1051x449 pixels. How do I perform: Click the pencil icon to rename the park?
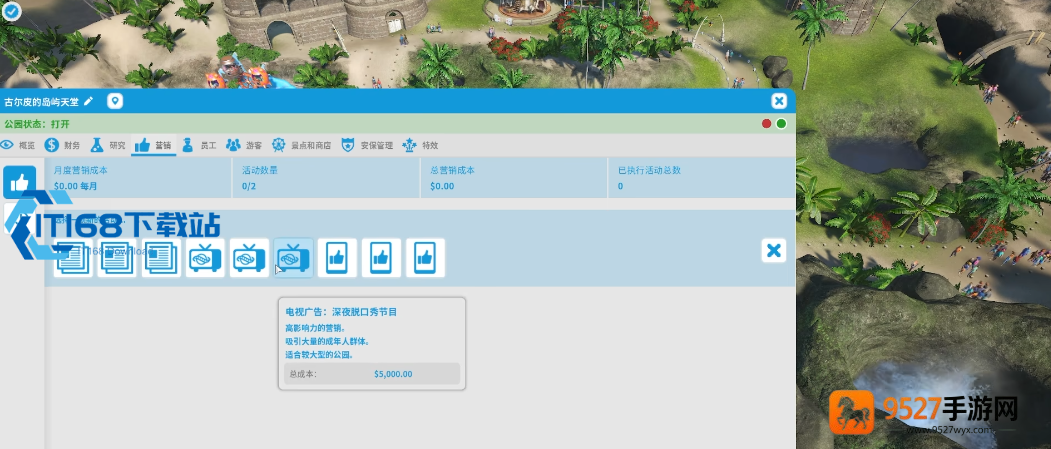(88, 101)
